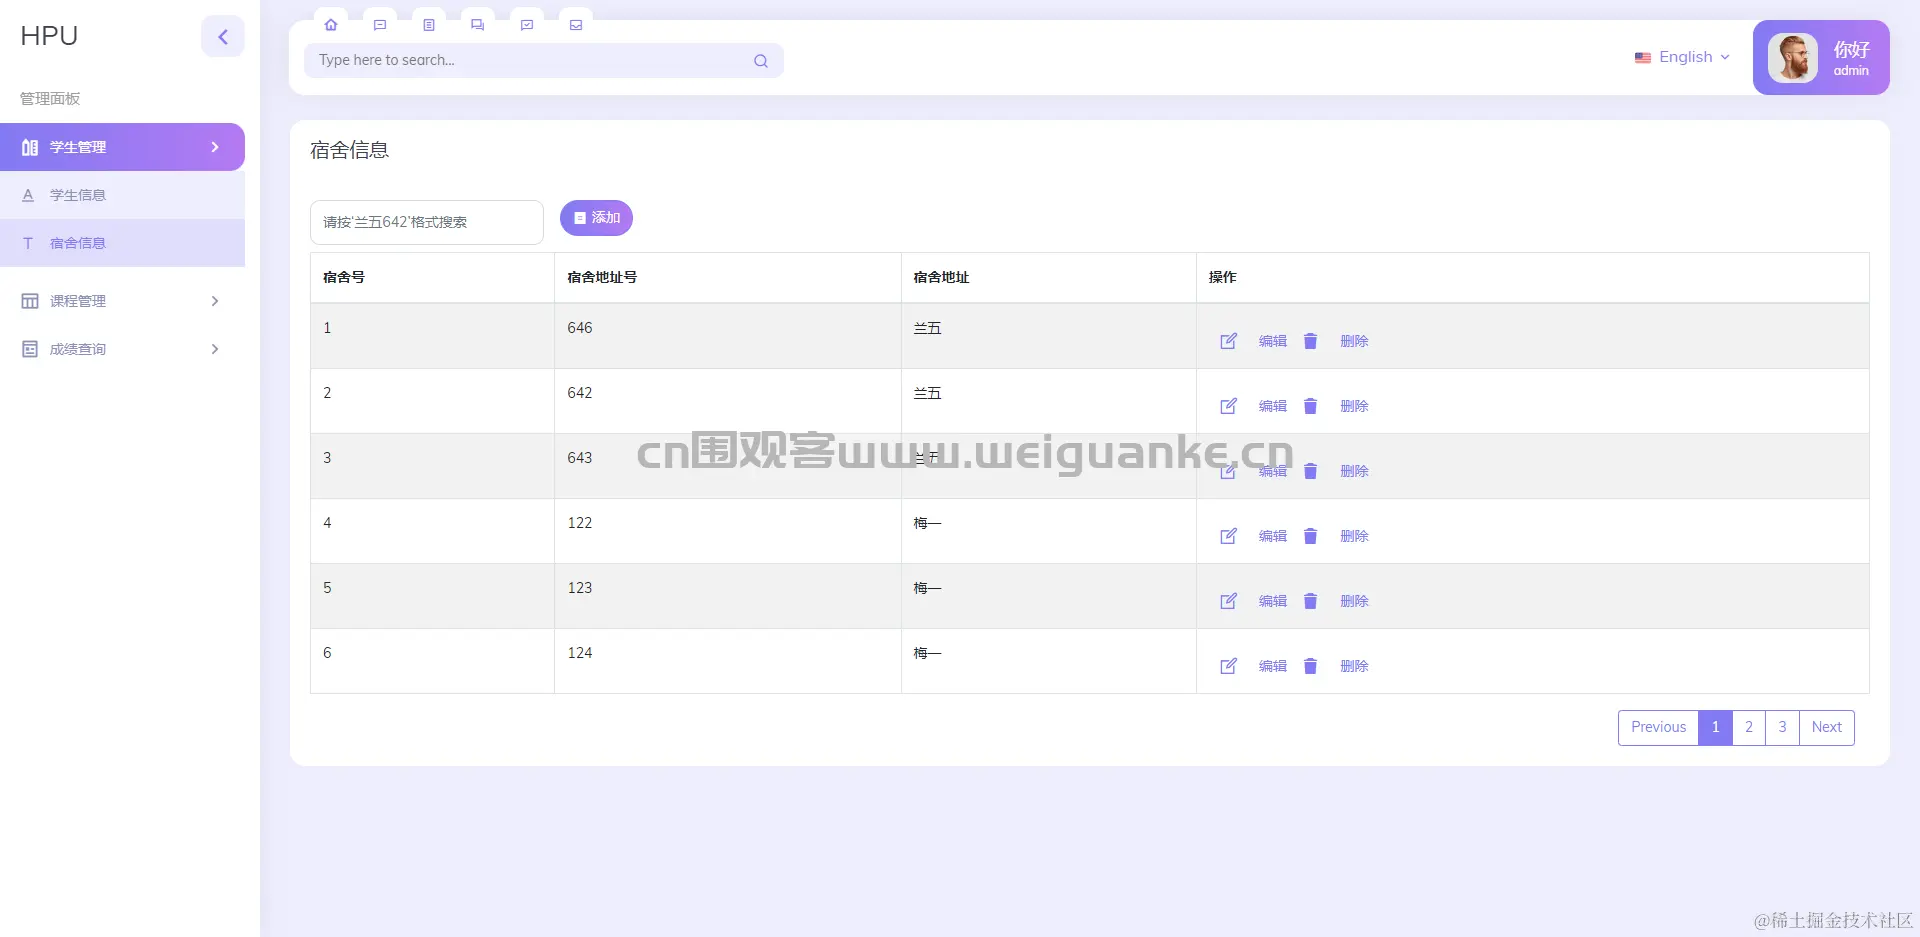The height and width of the screenshot is (937, 1920).
Task: Expand the 课程管理 menu chevron
Action: pyautogui.click(x=215, y=301)
